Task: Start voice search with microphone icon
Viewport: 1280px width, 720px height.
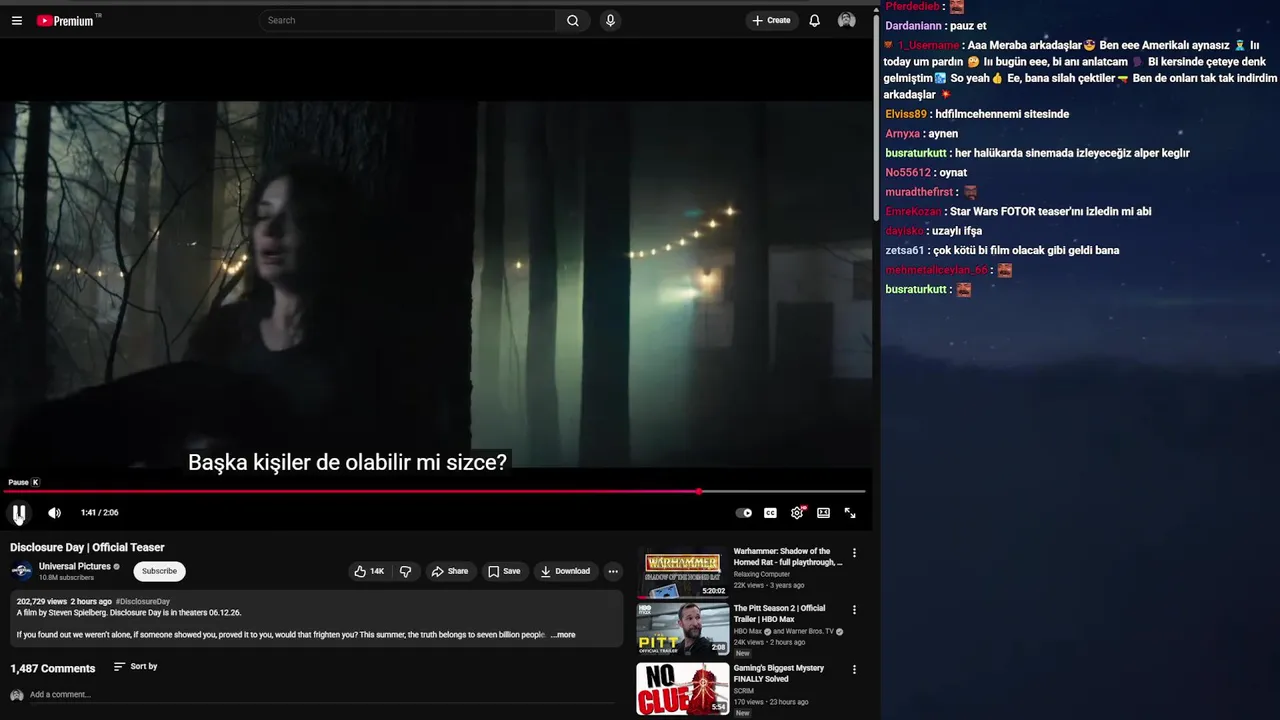Action: point(610,20)
